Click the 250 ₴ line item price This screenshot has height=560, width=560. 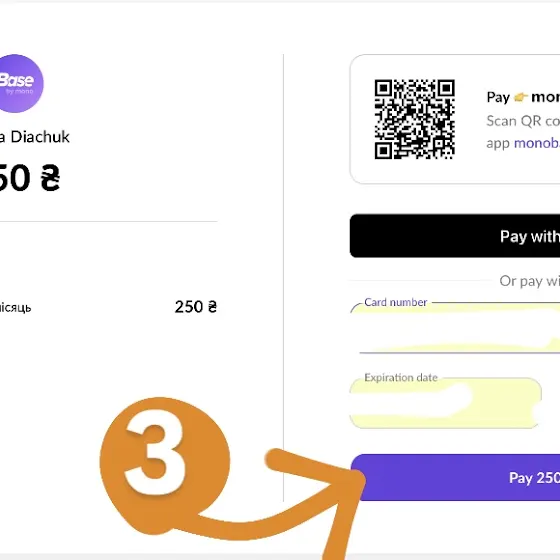tap(196, 307)
